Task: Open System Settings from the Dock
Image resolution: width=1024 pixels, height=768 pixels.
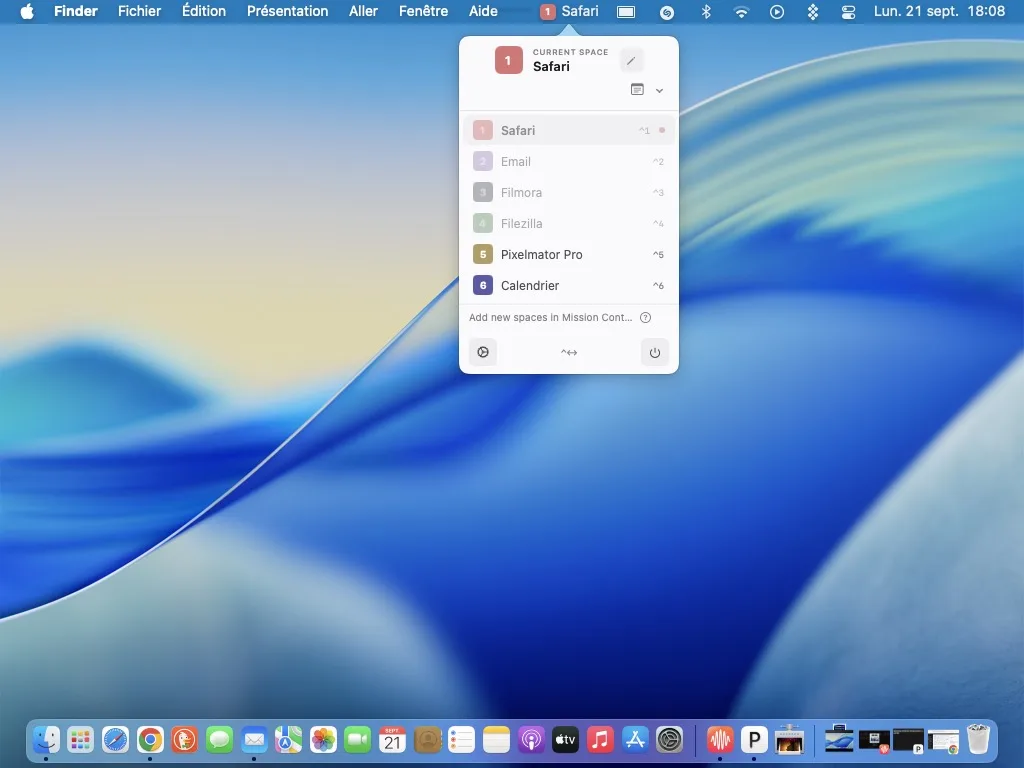Action: click(x=669, y=739)
